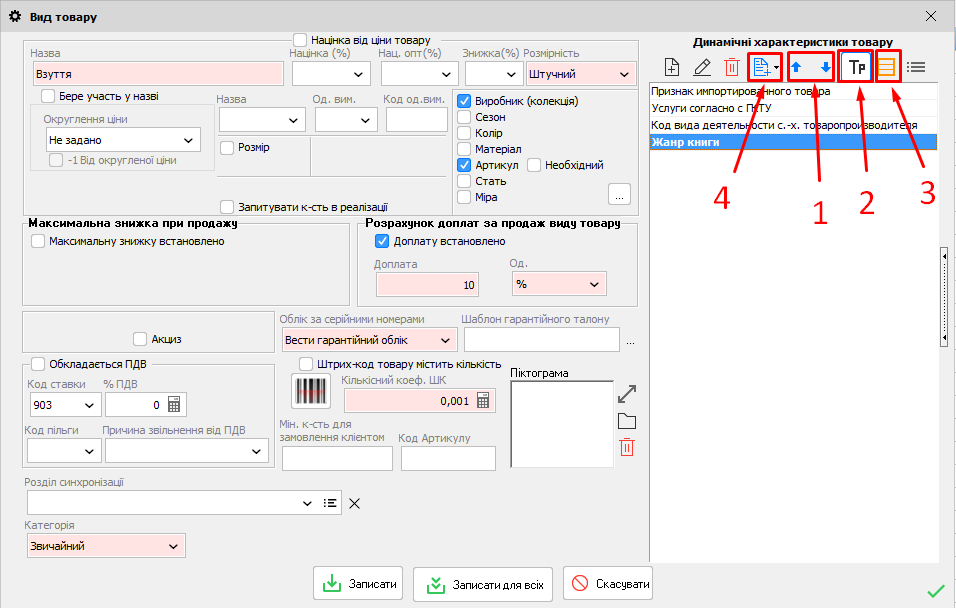Move characteristic down with blue arrow

(825, 68)
